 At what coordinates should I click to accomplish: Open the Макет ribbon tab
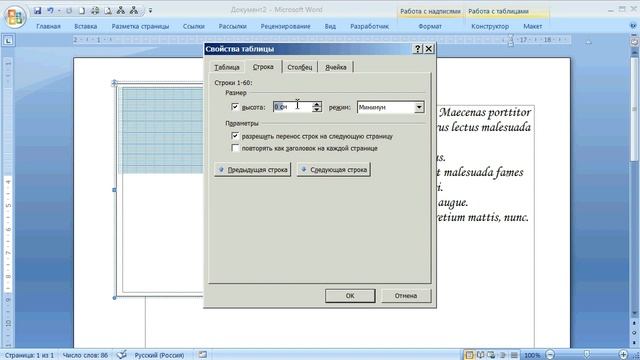[x=532, y=26]
